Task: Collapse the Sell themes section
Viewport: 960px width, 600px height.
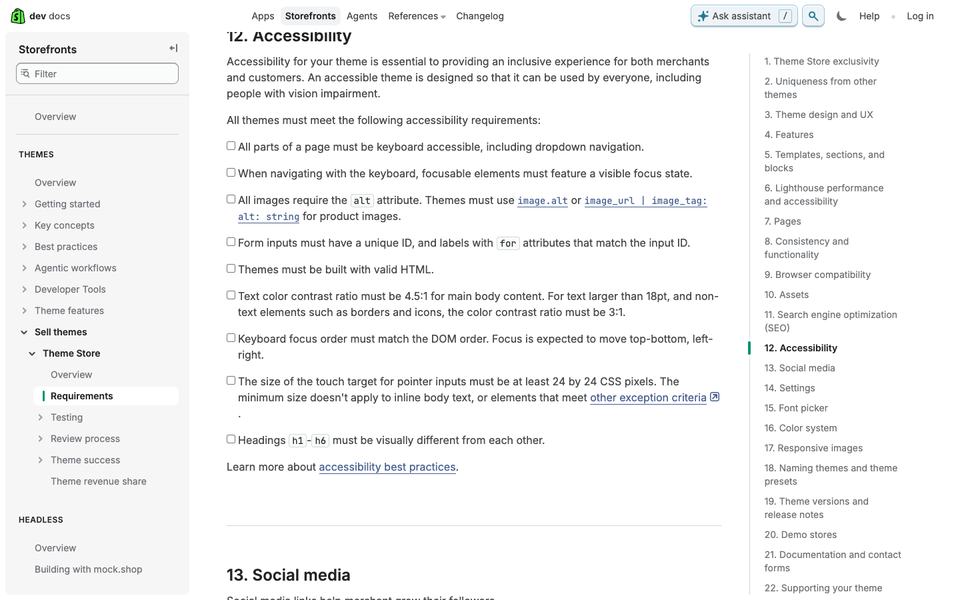Action: [x=24, y=332]
